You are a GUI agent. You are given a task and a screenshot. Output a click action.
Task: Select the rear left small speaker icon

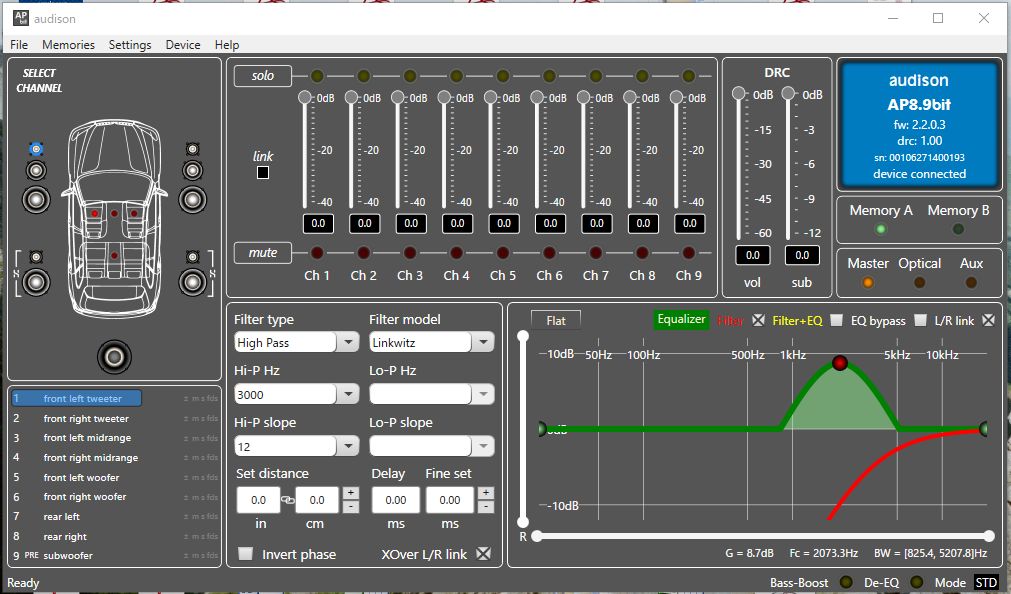[x=36, y=257]
